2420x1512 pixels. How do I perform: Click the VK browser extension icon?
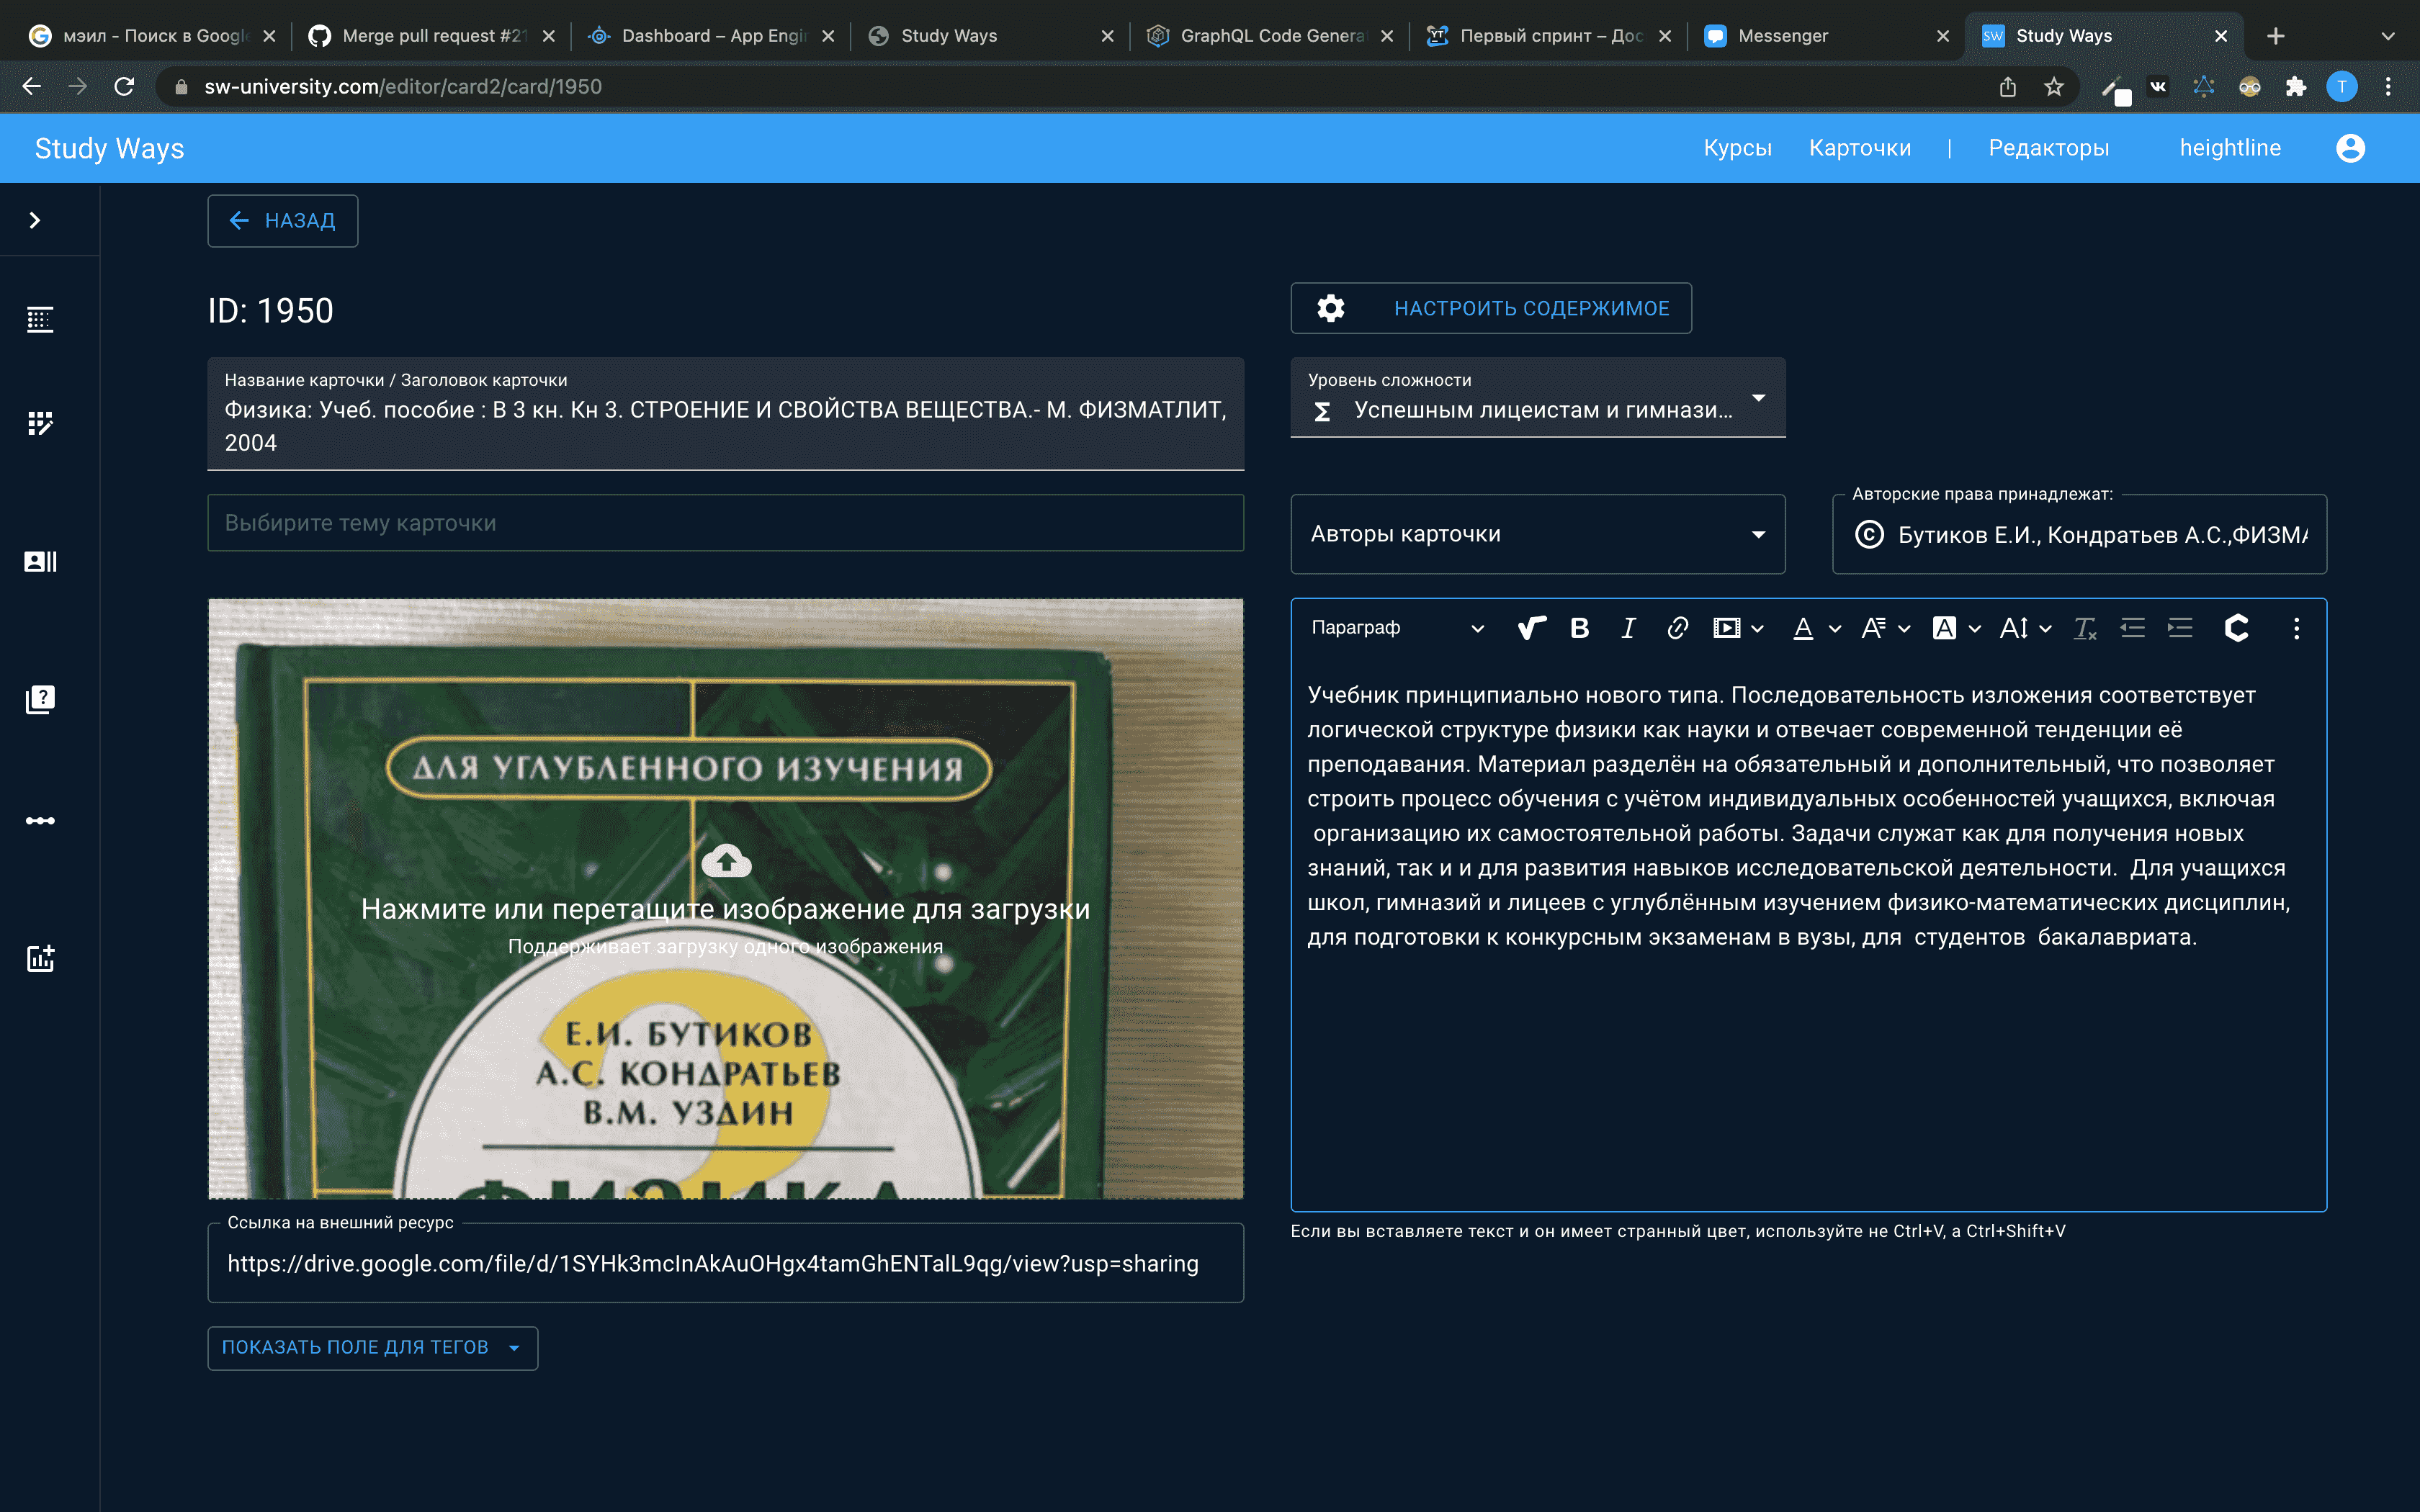pyautogui.click(x=2158, y=87)
